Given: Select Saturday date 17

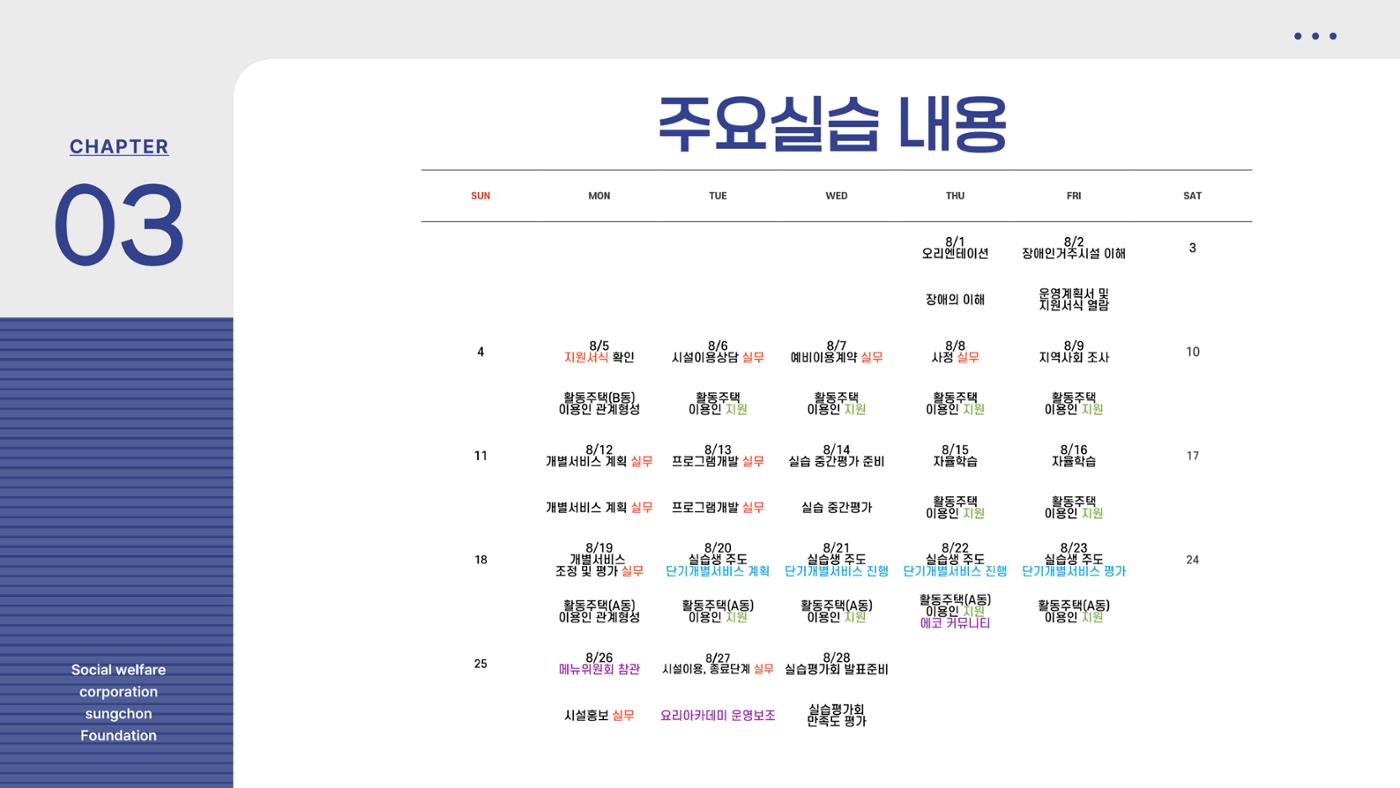Looking at the screenshot, I should (x=1192, y=456).
